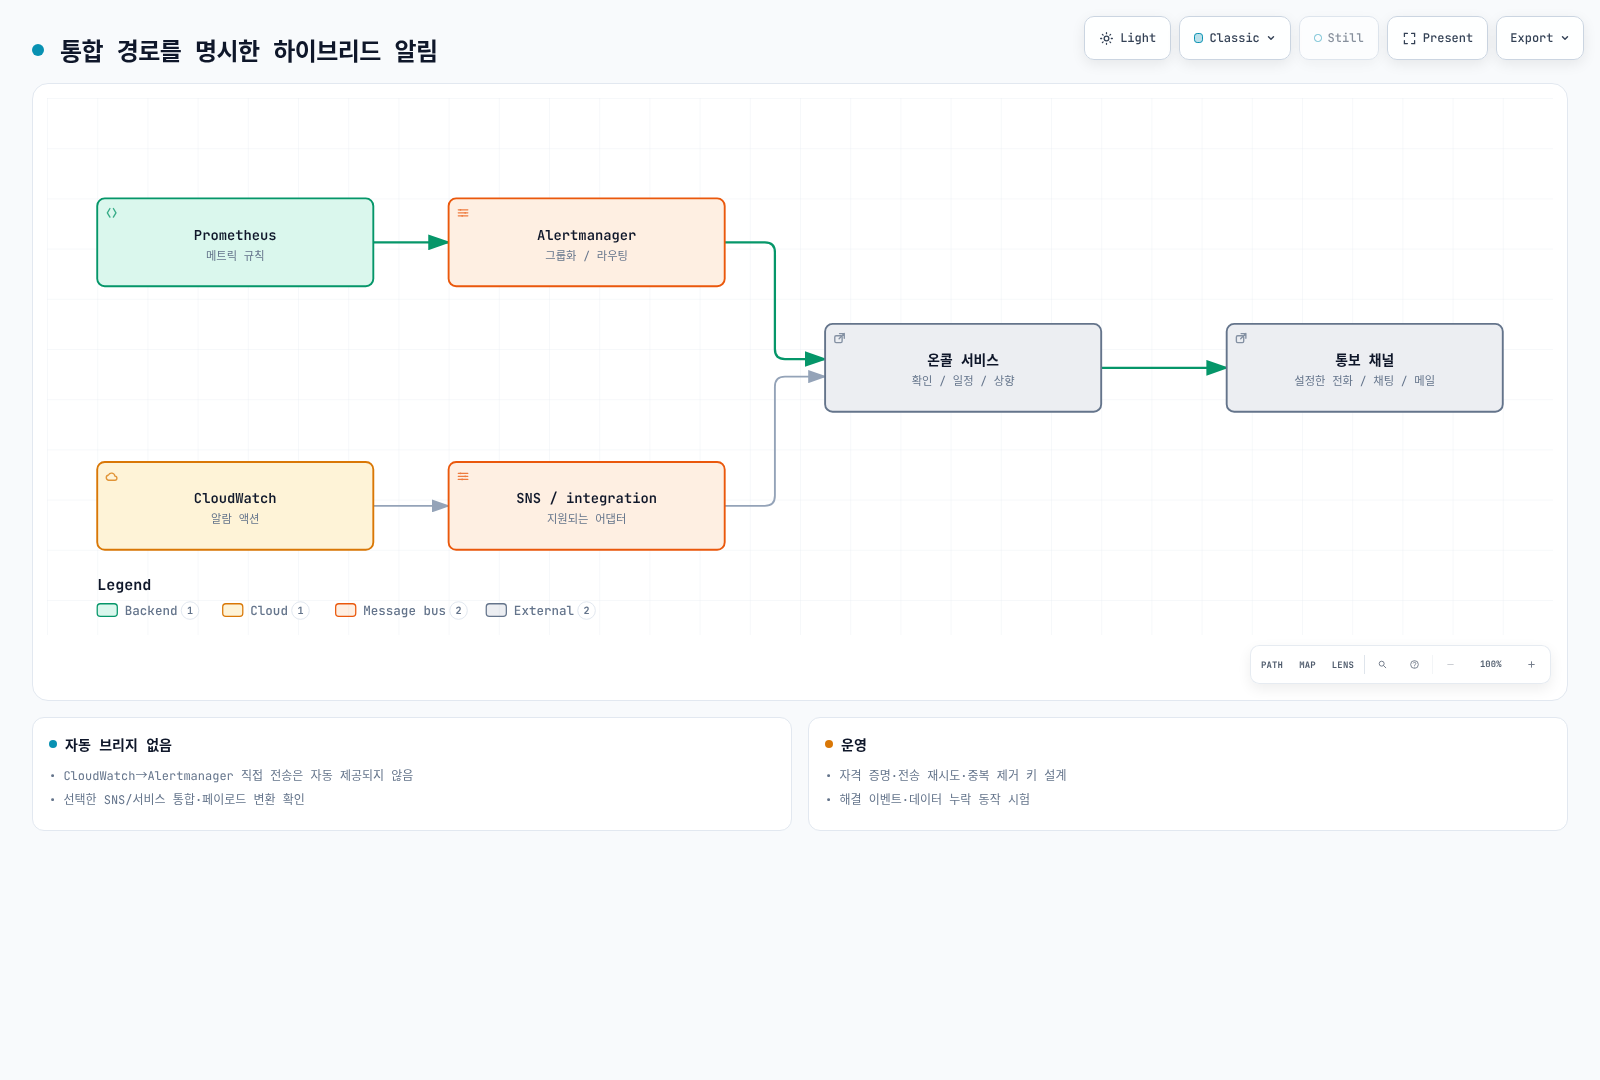Open the search magnifier in zoom toolbar

click(1382, 665)
